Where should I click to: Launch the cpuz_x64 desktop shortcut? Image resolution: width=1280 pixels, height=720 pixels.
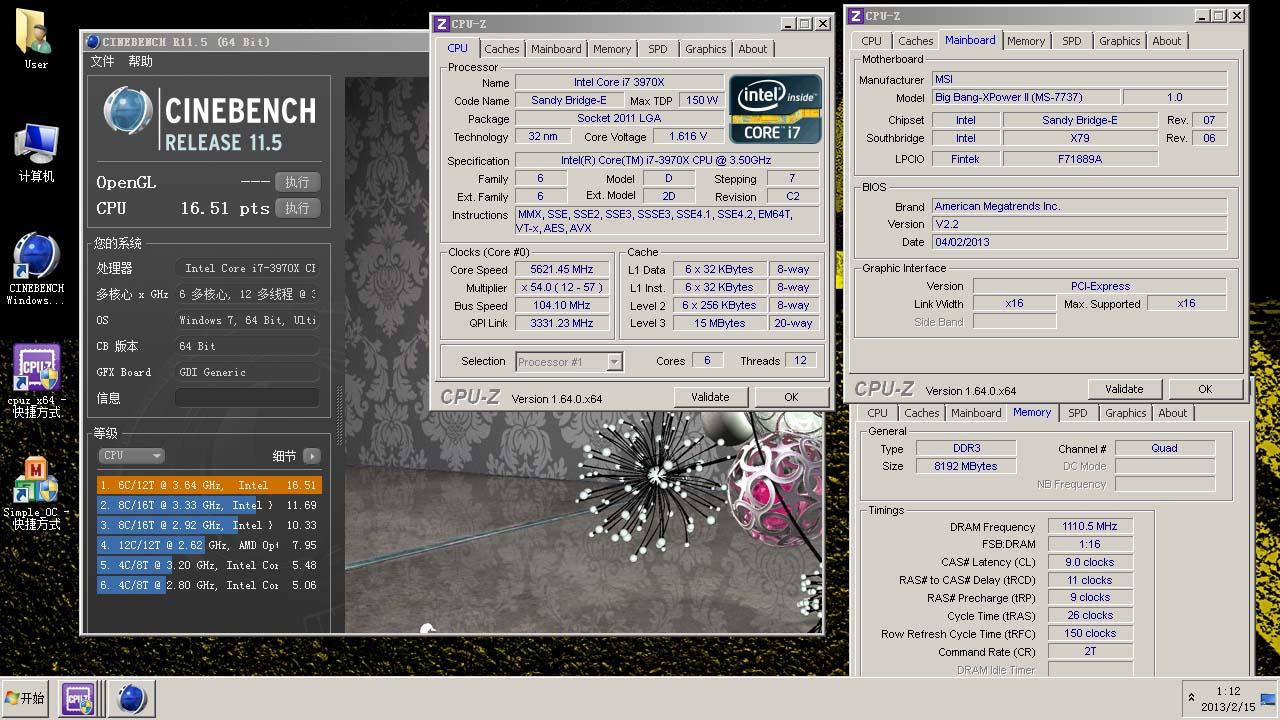(x=36, y=381)
